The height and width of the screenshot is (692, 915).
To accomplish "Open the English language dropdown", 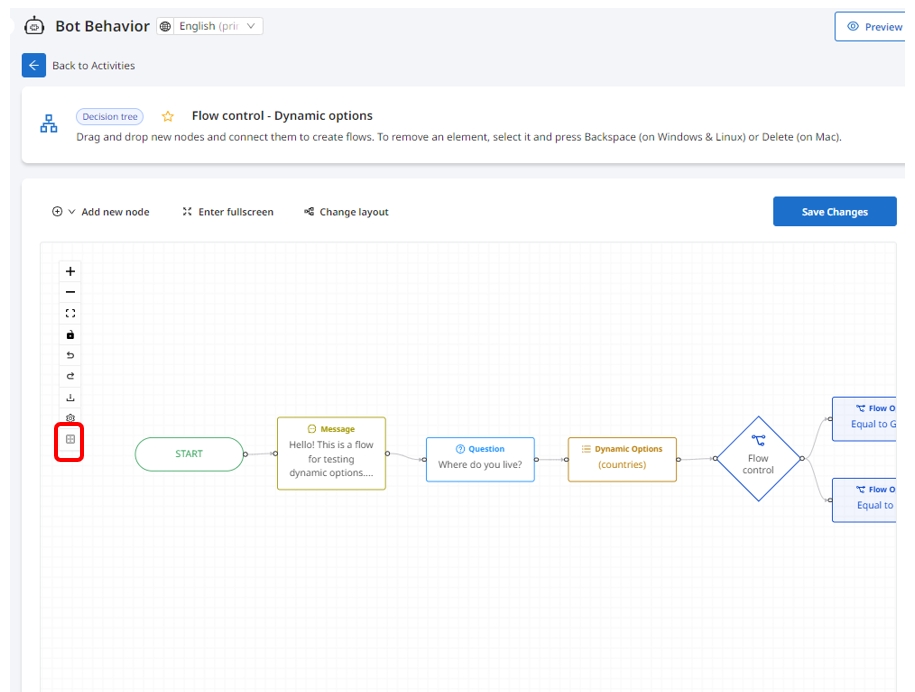I will [x=210, y=26].
